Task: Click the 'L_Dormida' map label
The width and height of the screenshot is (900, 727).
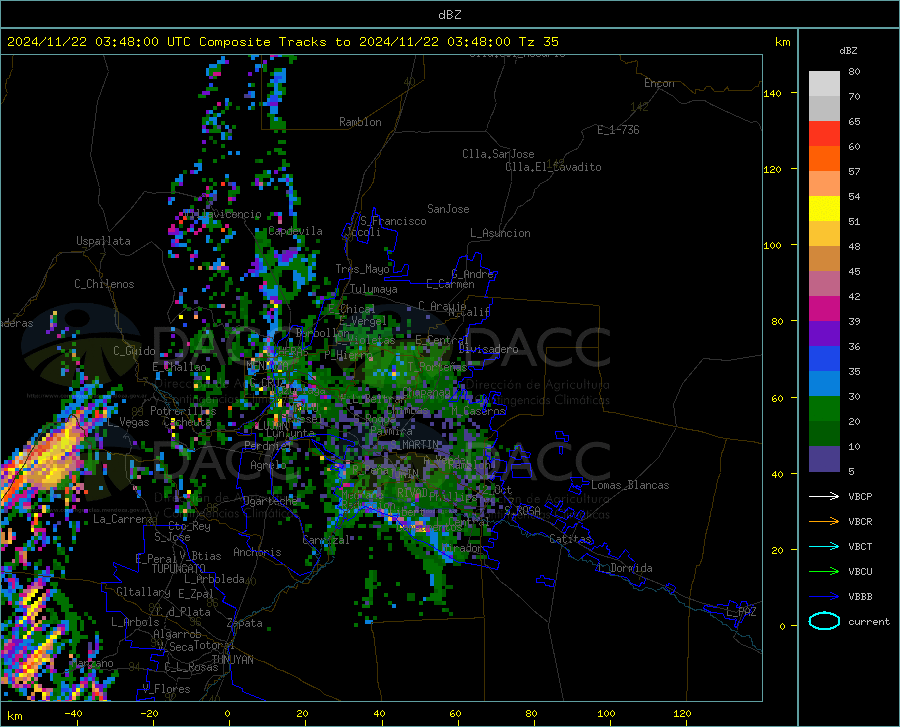Action: pos(624,568)
